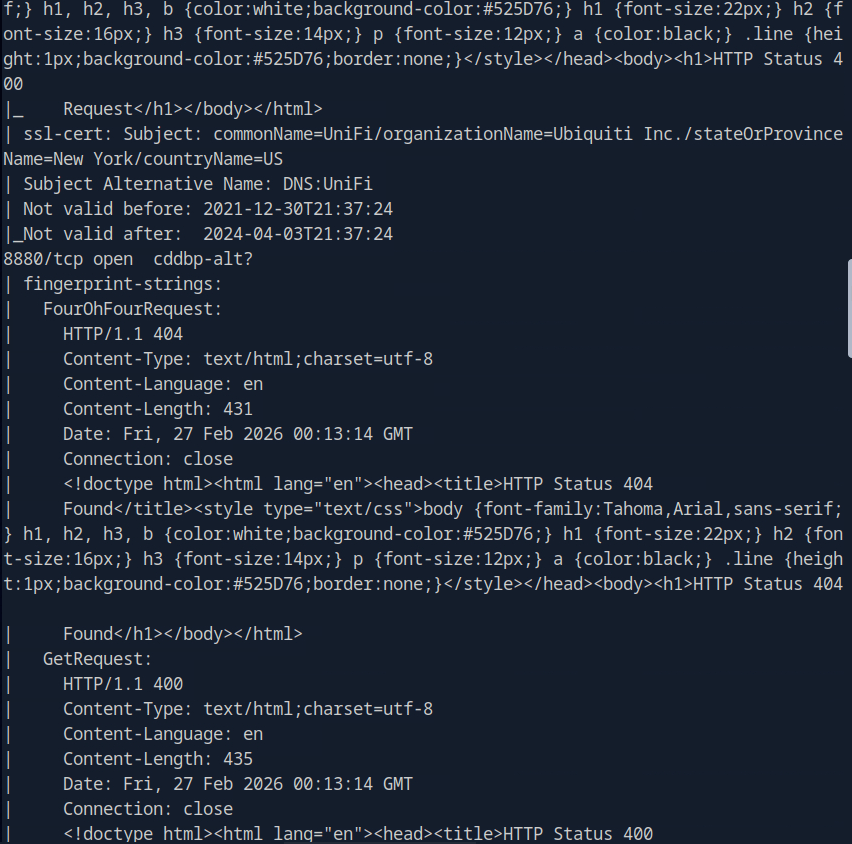Screen dimensions: 852x844
Task: Click the Content-Length: 431 line
Action: (x=158, y=409)
